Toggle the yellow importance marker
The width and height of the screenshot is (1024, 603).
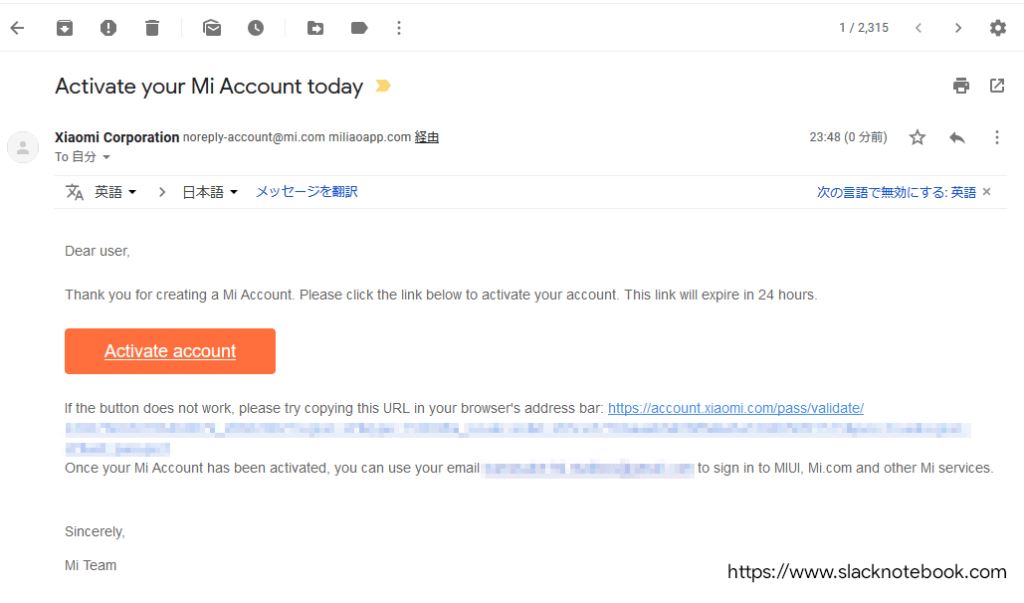(383, 86)
